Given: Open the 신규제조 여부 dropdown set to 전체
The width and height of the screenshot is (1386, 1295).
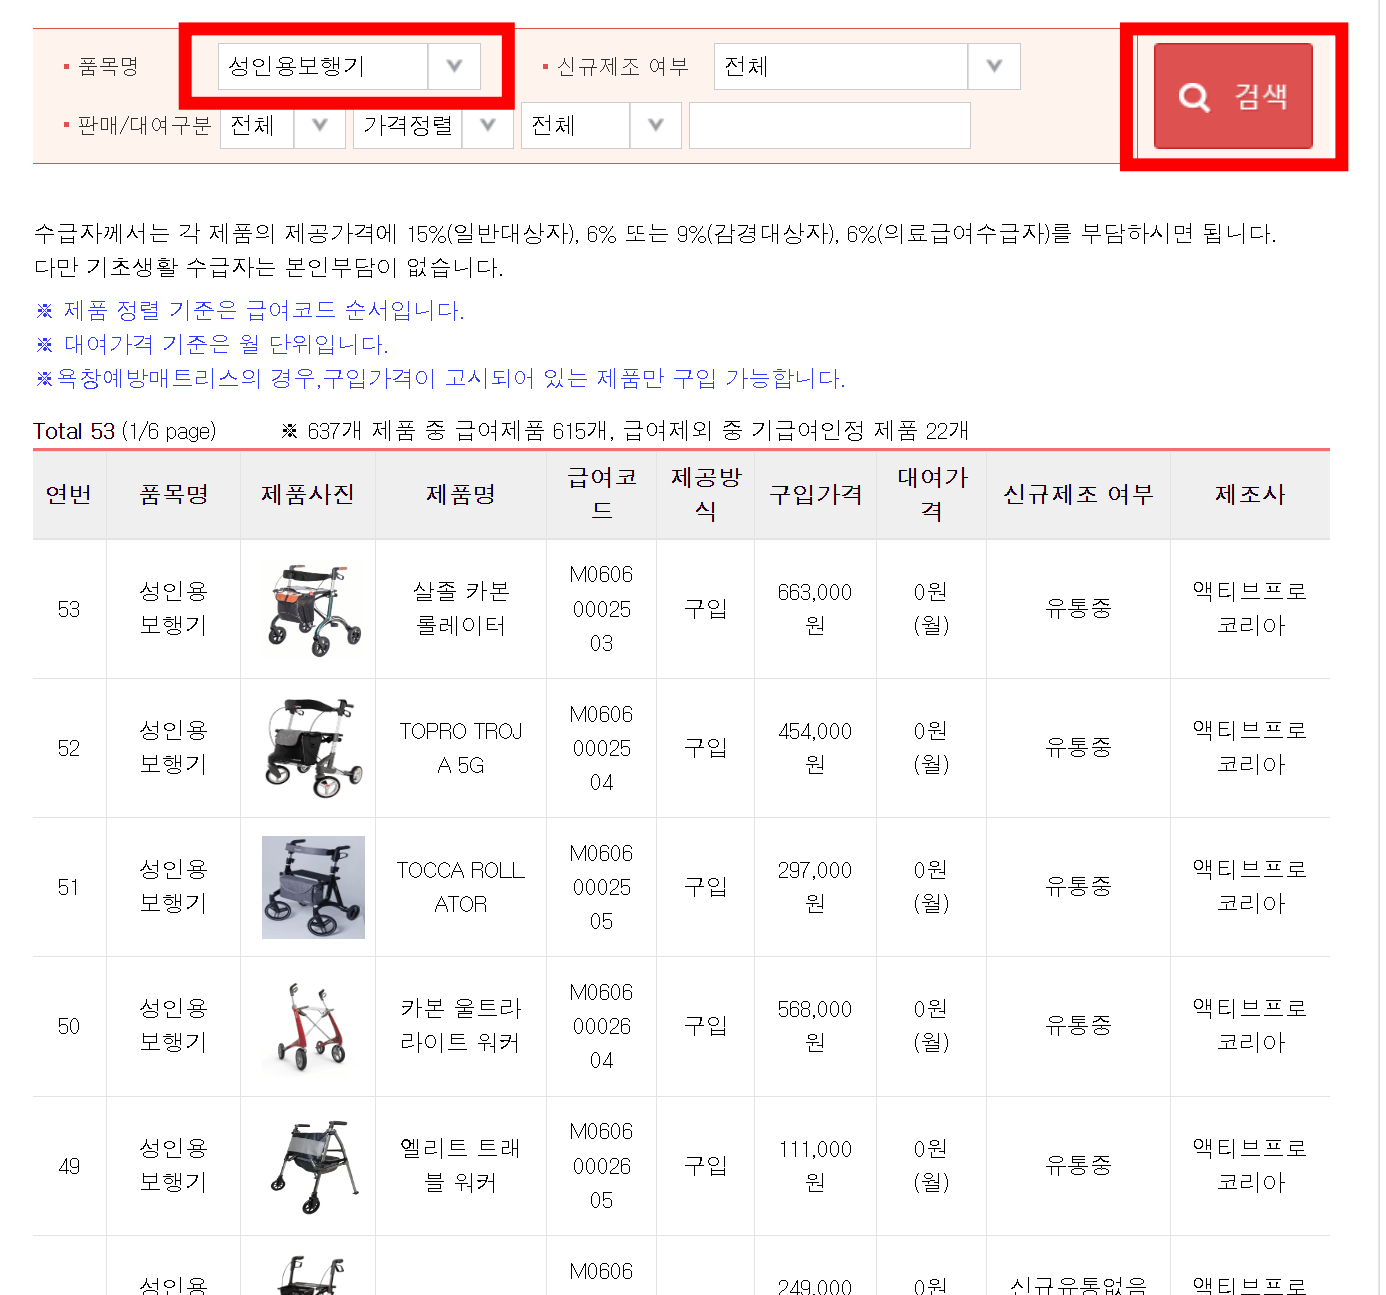Looking at the screenshot, I should coord(867,66).
